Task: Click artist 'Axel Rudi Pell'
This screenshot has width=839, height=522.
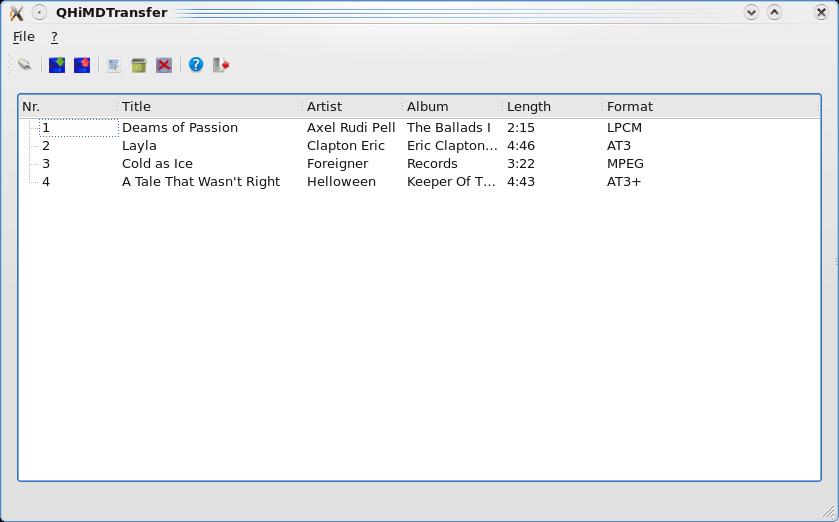Action: pos(351,128)
